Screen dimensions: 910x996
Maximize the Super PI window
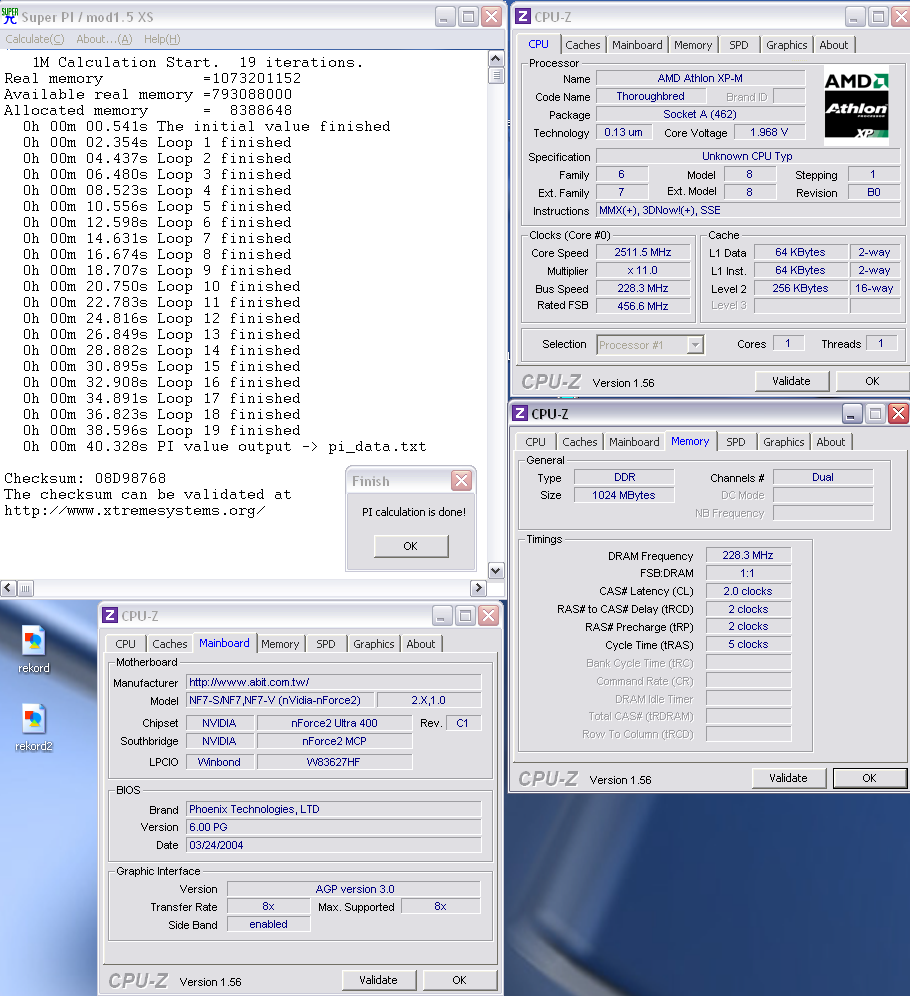(469, 17)
